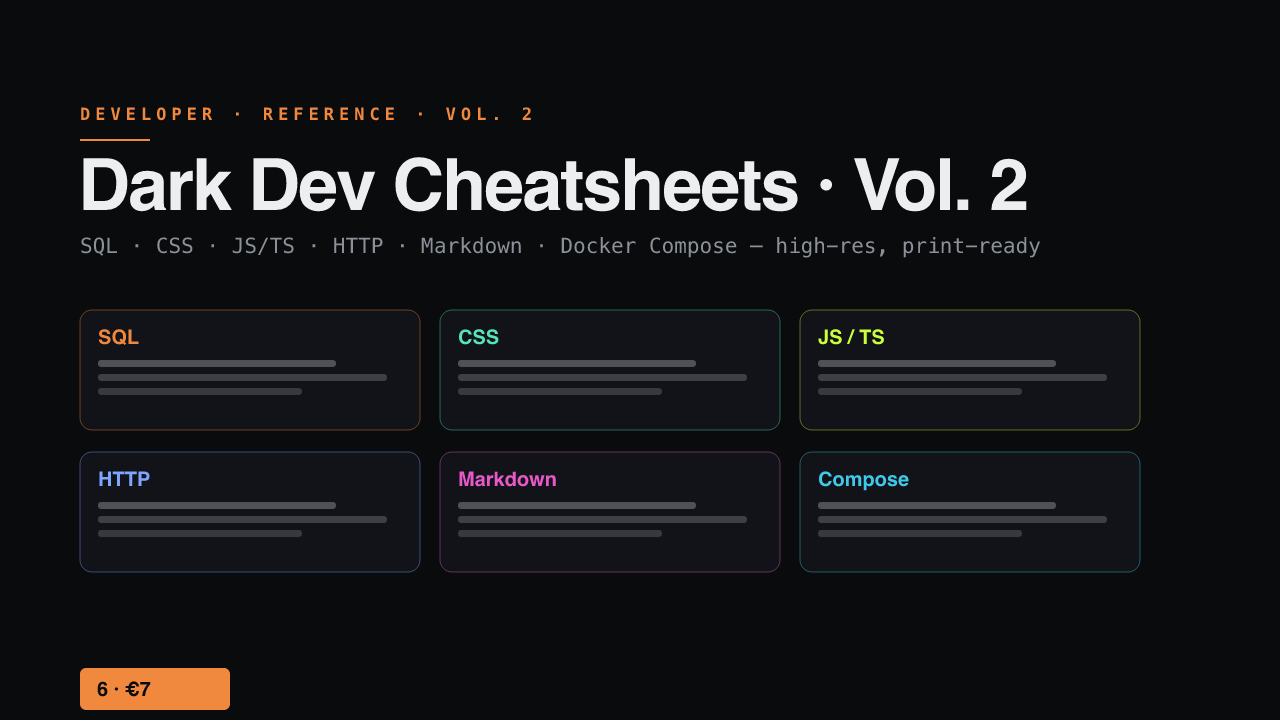Click the 'Dark Dev Cheatsheets · Vol. 2' title
The image size is (1280, 720).
tap(553, 185)
